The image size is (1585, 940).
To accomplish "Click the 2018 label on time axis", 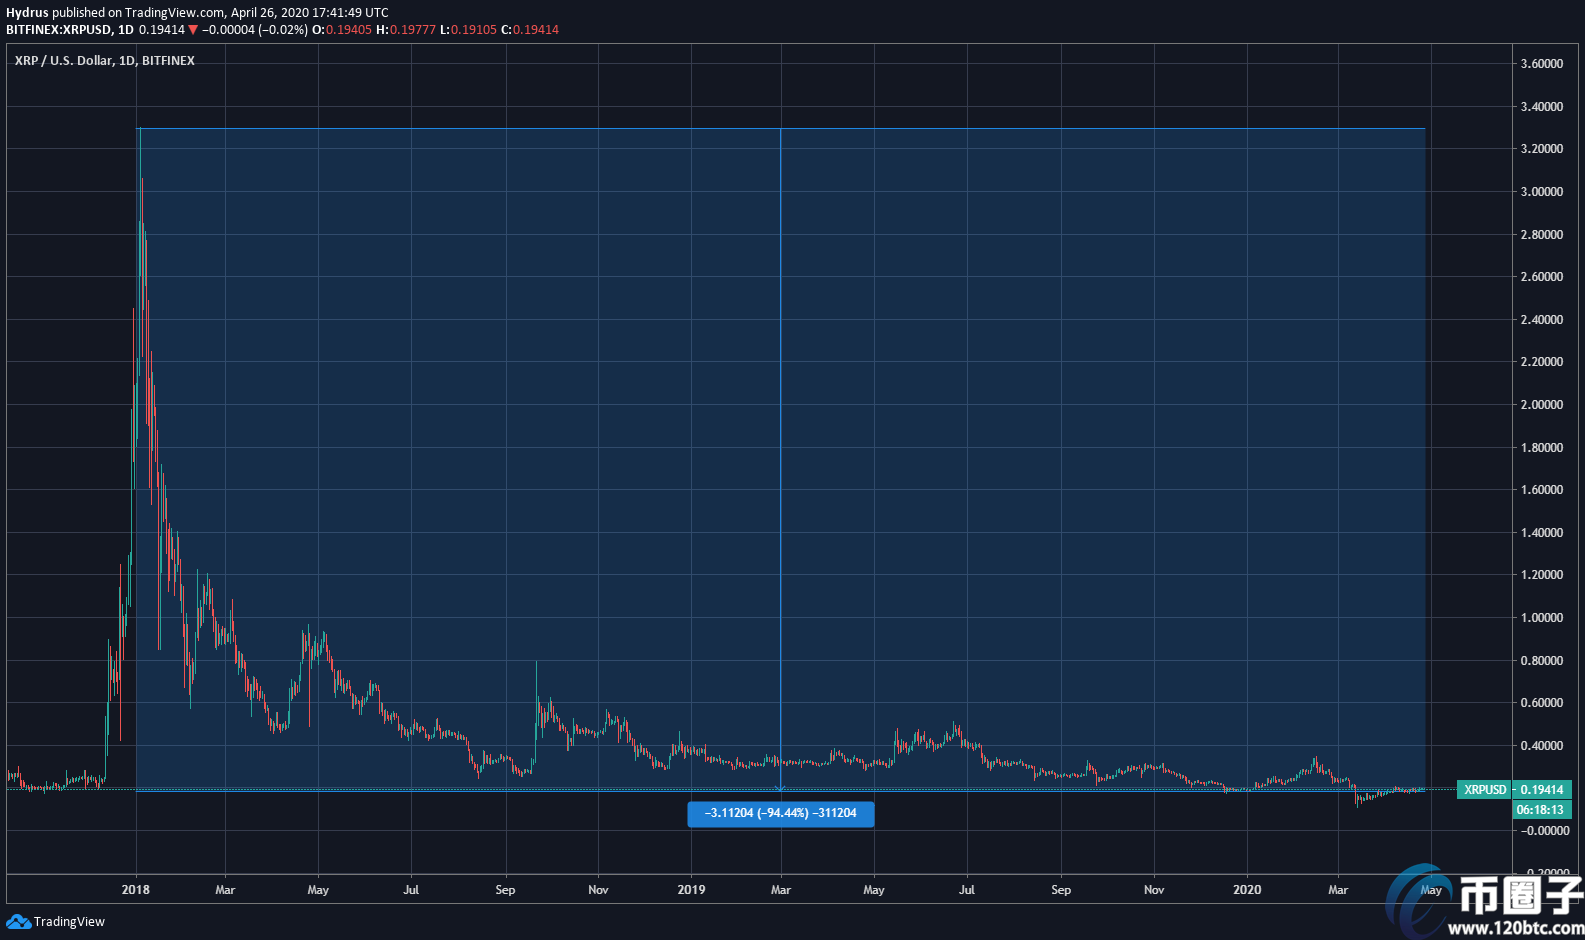I will click(x=135, y=890).
